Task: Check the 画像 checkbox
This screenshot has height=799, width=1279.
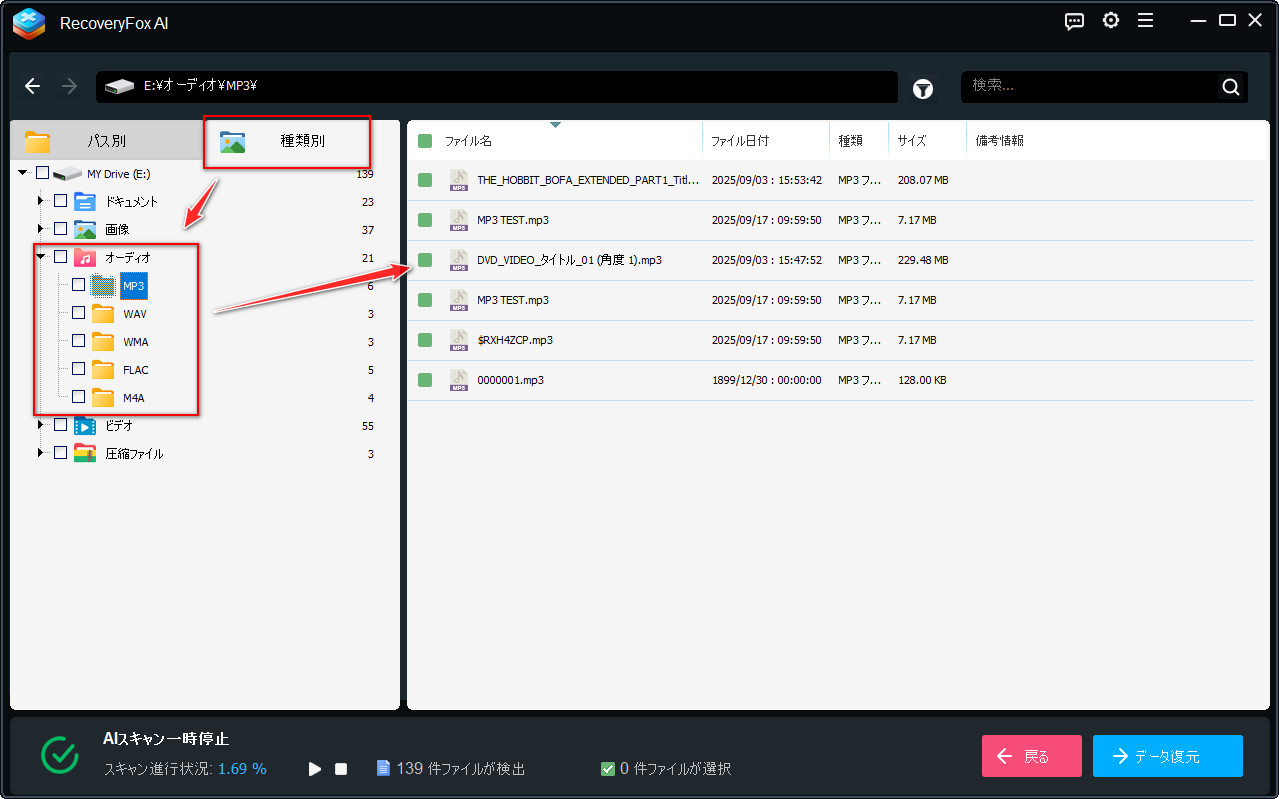Action: (x=60, y=229)
